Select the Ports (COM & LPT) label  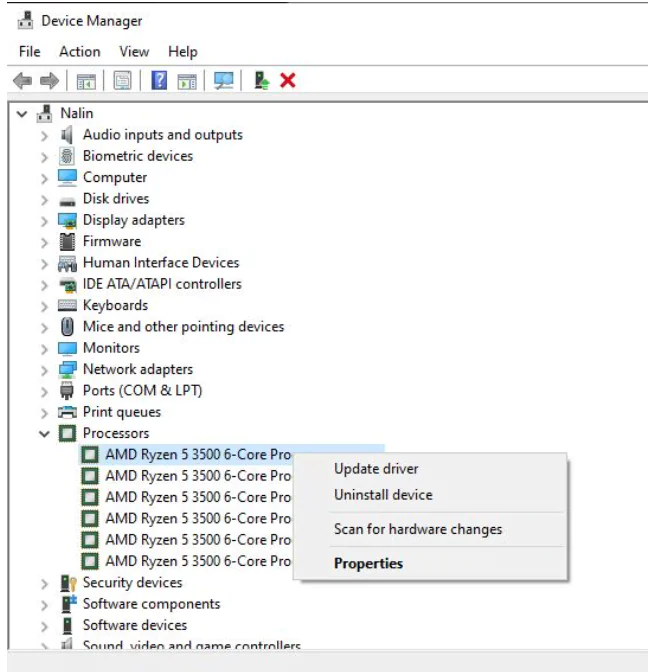click(x=142, y=391)
